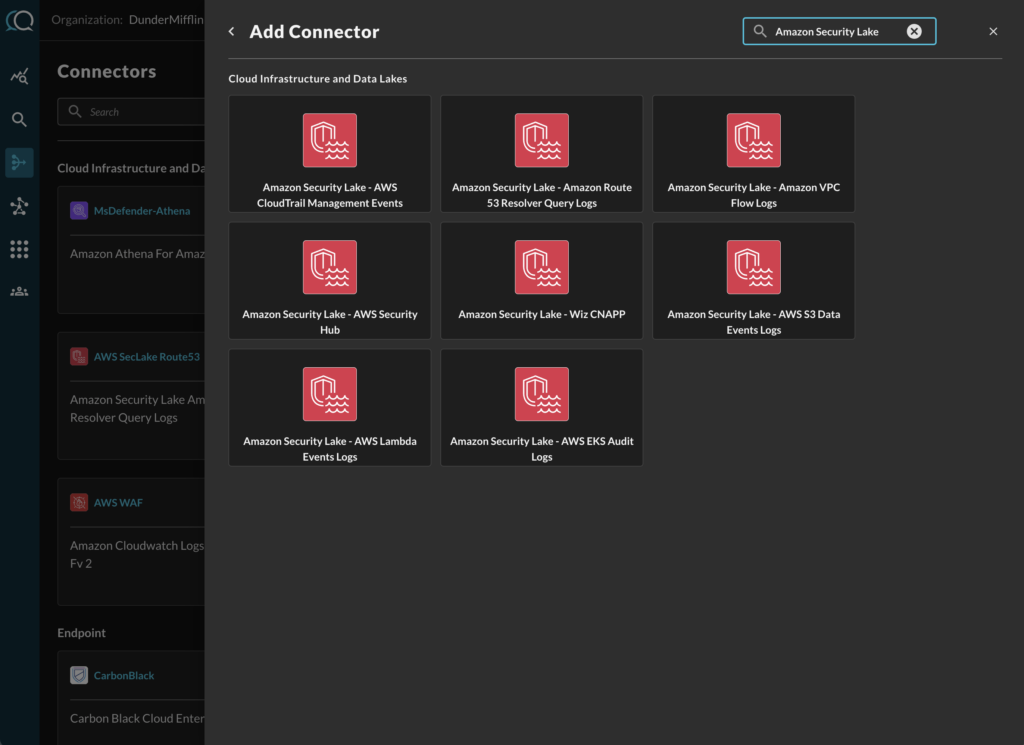1024x745 pixels.
Task: Click the magnifier search icon in the left sidebar
Action: tap(19, 120)
